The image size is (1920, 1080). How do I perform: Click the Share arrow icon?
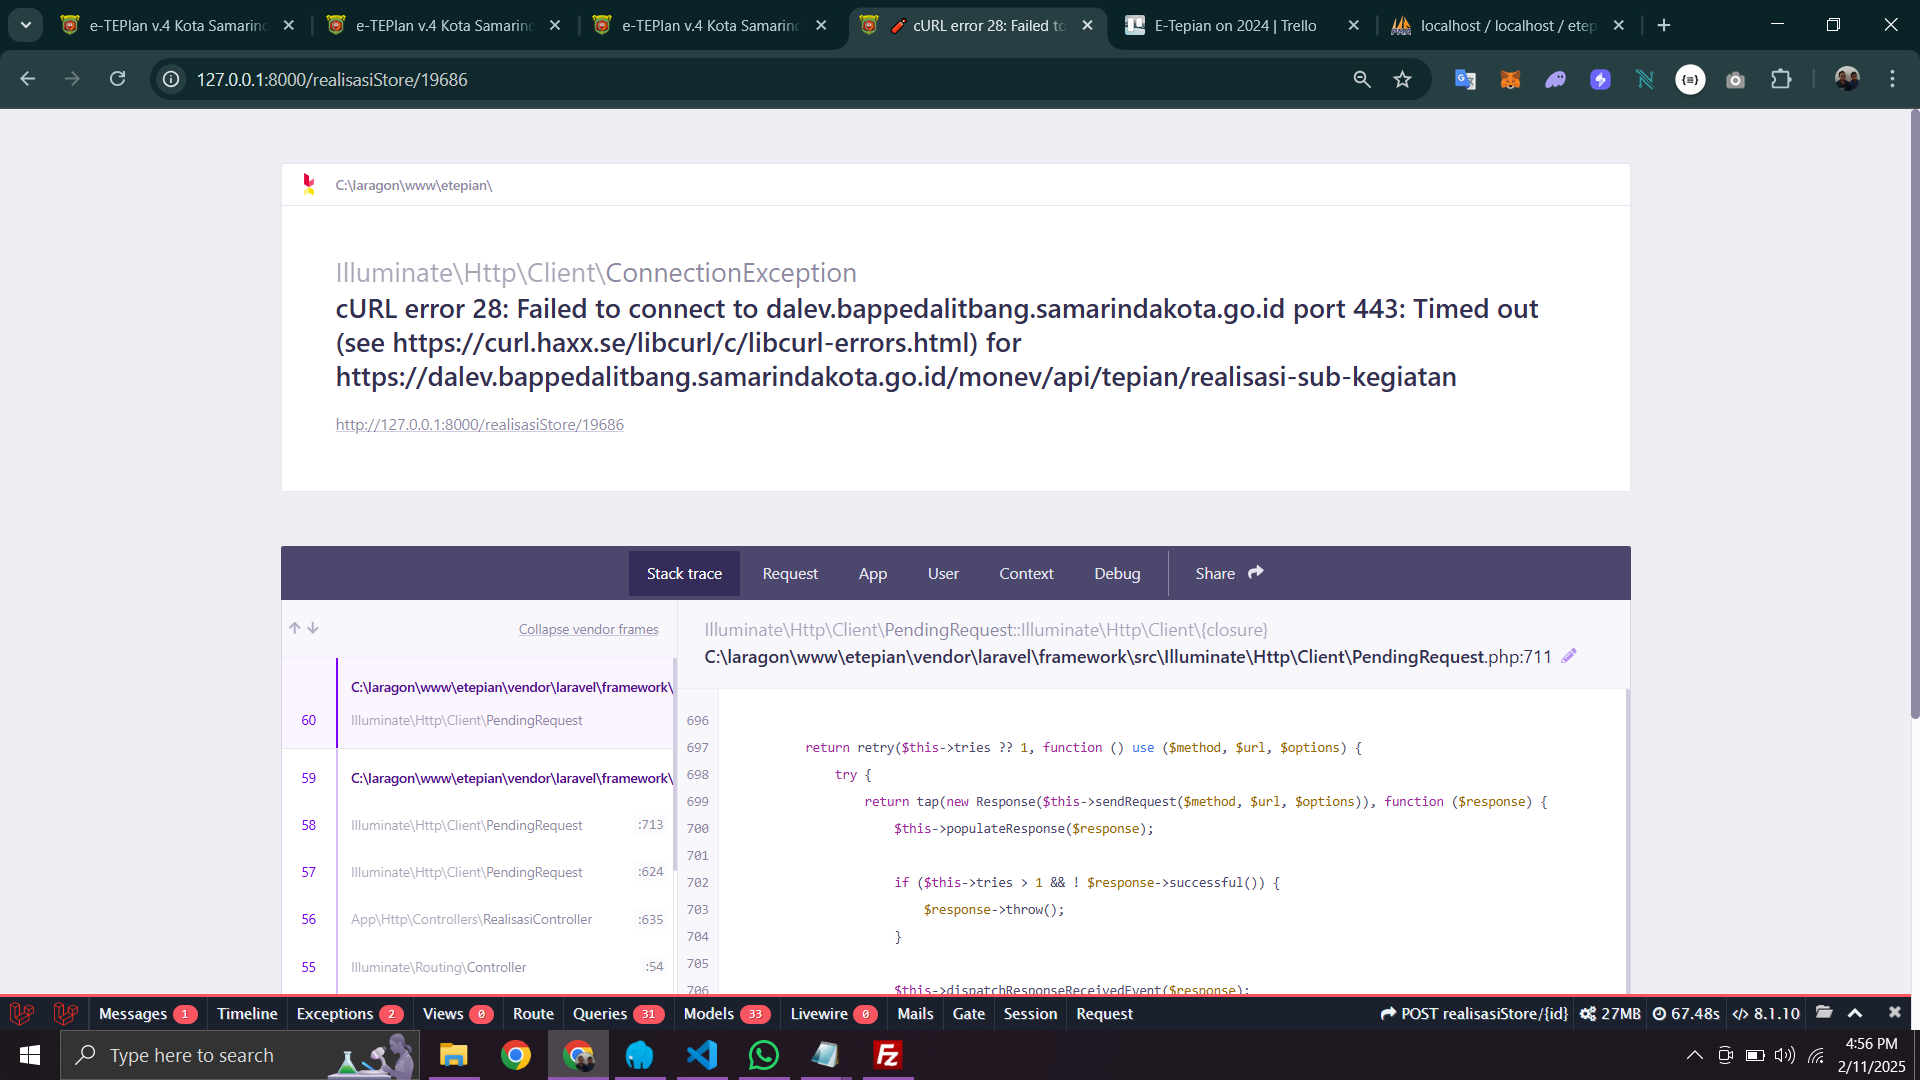point(1256,573)
